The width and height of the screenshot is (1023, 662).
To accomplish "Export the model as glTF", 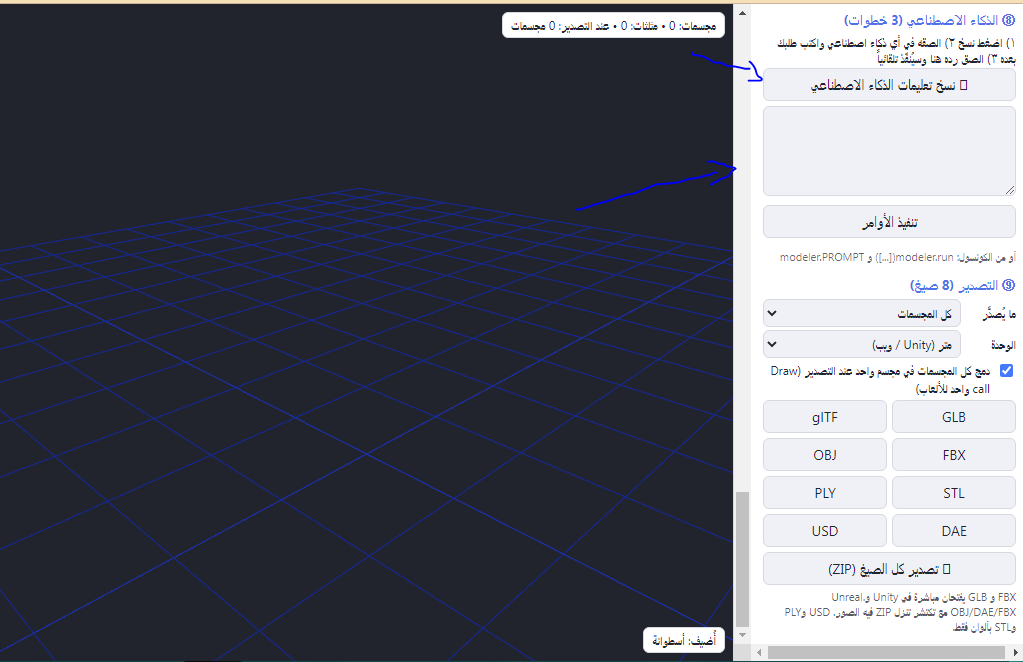I will (825, 417).
